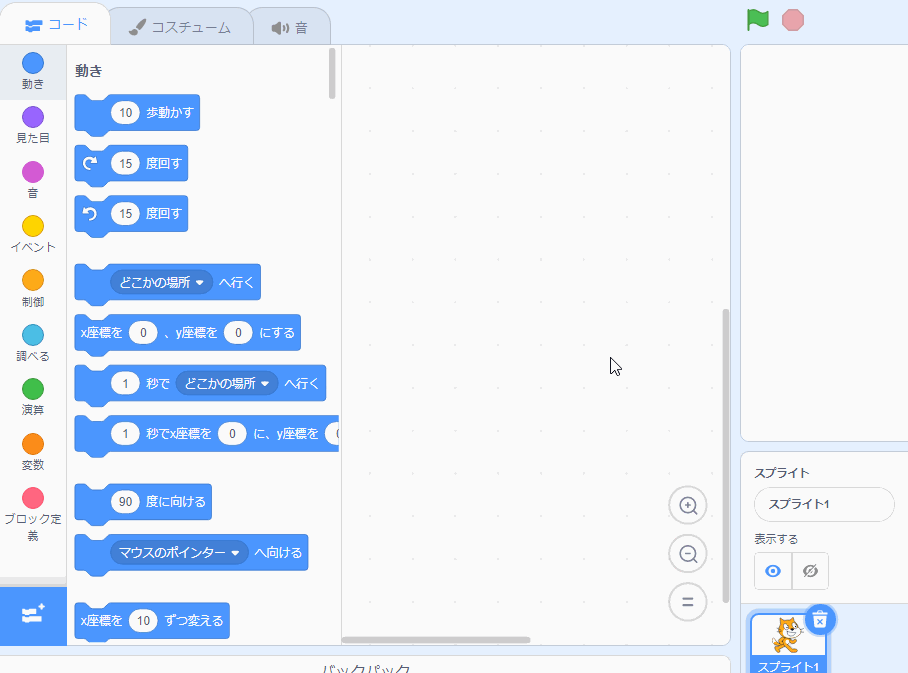
Task: Edit y value 0 in にする block
Action: click(238, 332)
